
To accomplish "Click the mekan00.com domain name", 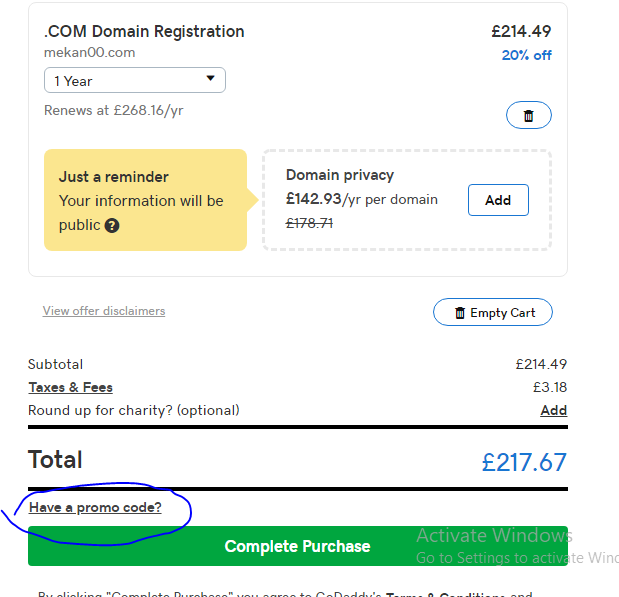I will point(89,53).
